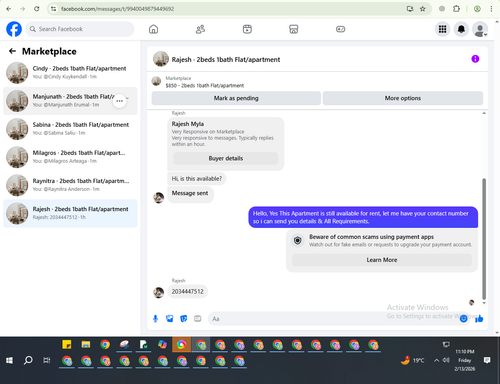Go back from Marketplace chats list
500x384 pixels.
pos(12,51)
